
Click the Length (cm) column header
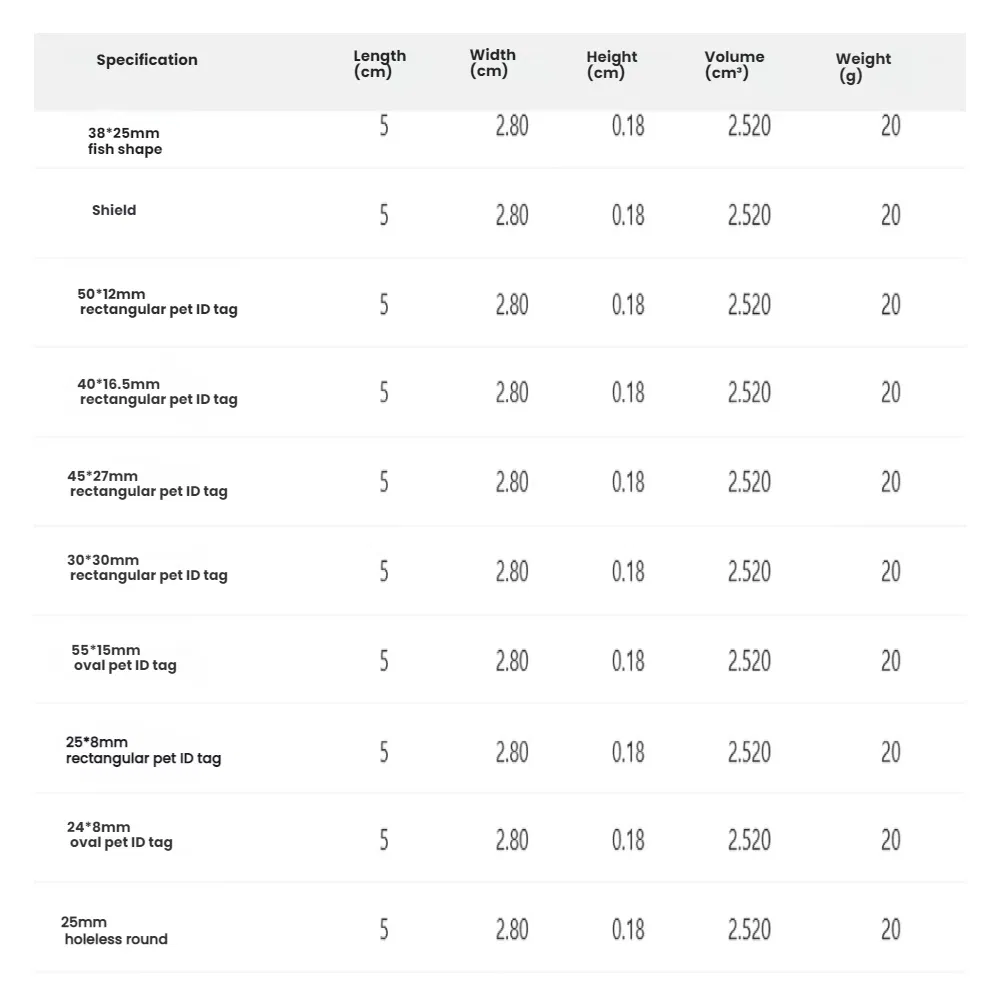[380, 64]
